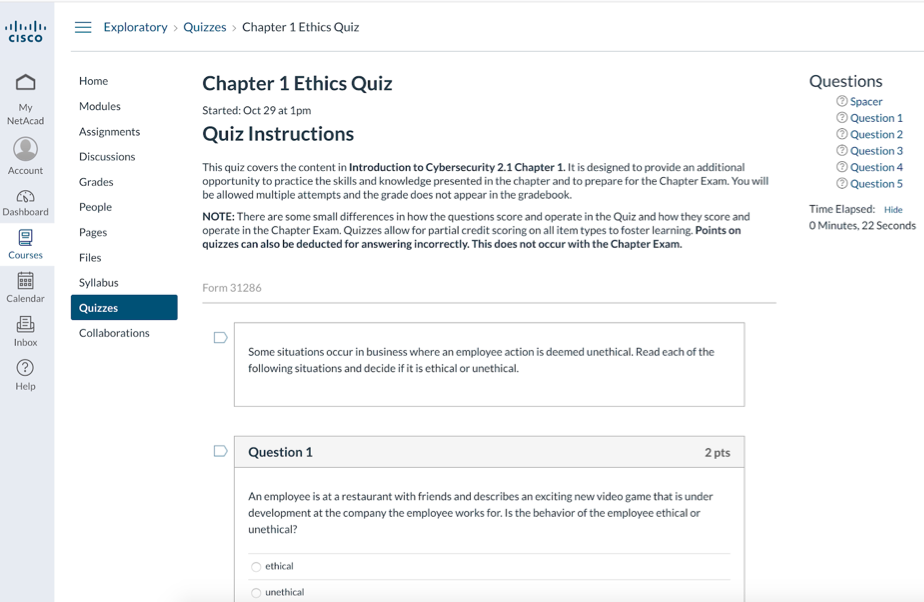The image size is (924, 602).
Task: Open Modules in course navigation
Action: 100,106
